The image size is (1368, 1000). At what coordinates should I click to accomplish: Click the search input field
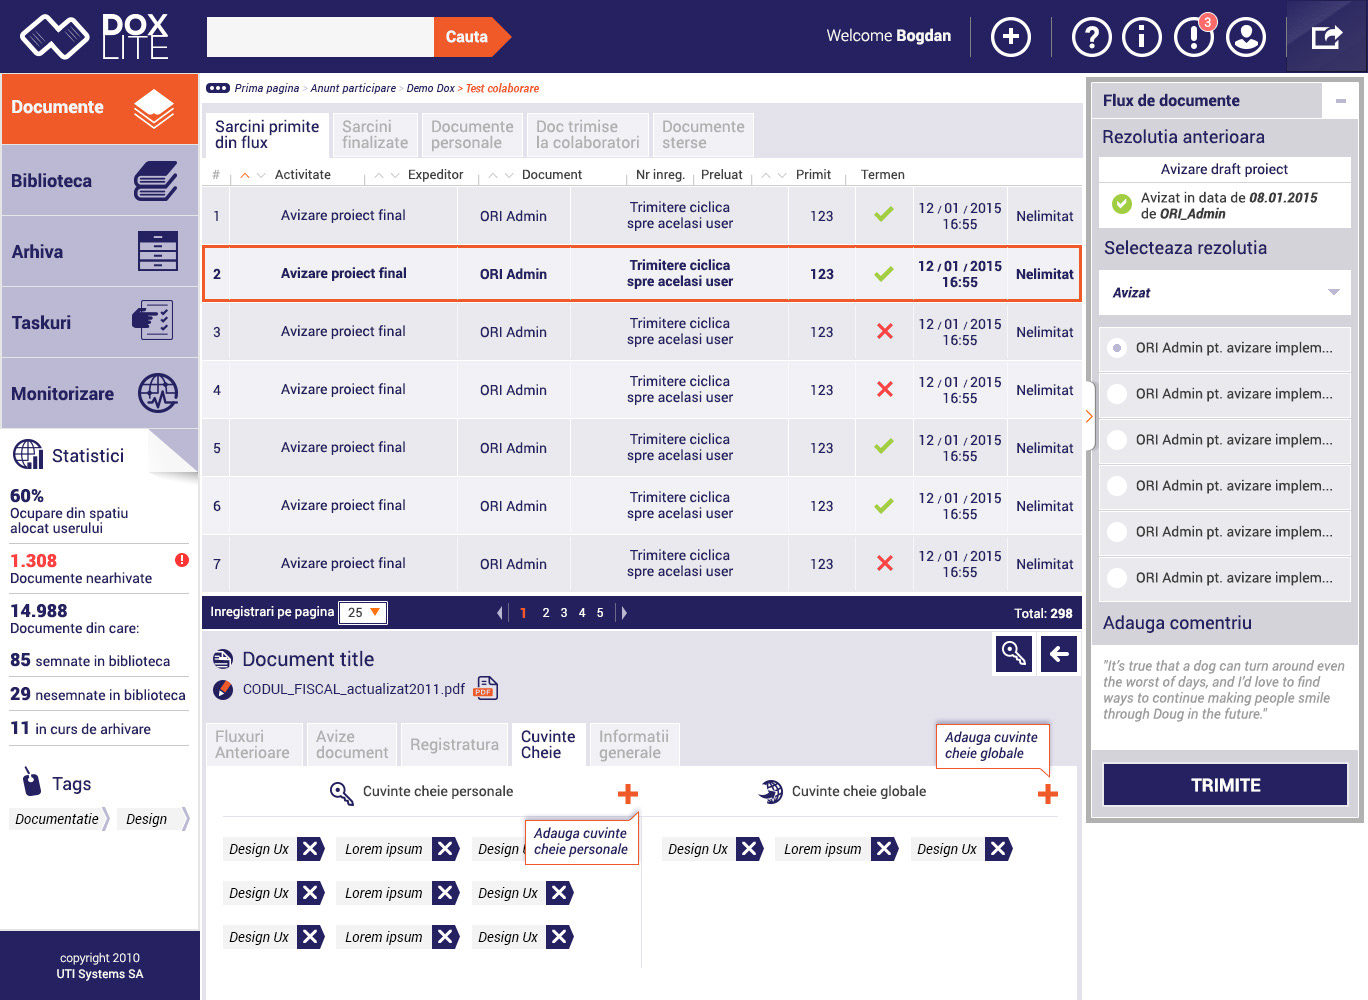[320, 37]
